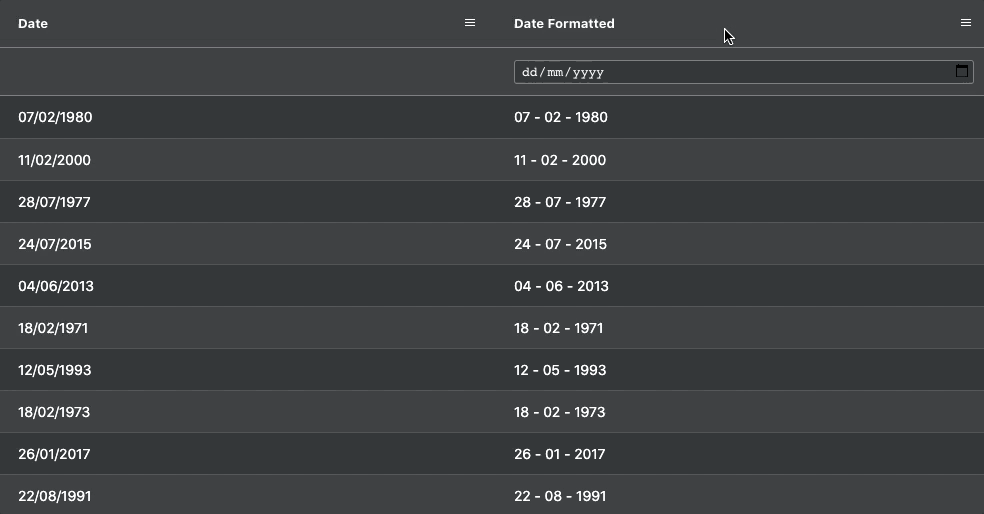Image resolution: width=984 pixels, height=514 pixels.
Task: Select the row dated 07/02/1980
Action: [x=492, y=117]
